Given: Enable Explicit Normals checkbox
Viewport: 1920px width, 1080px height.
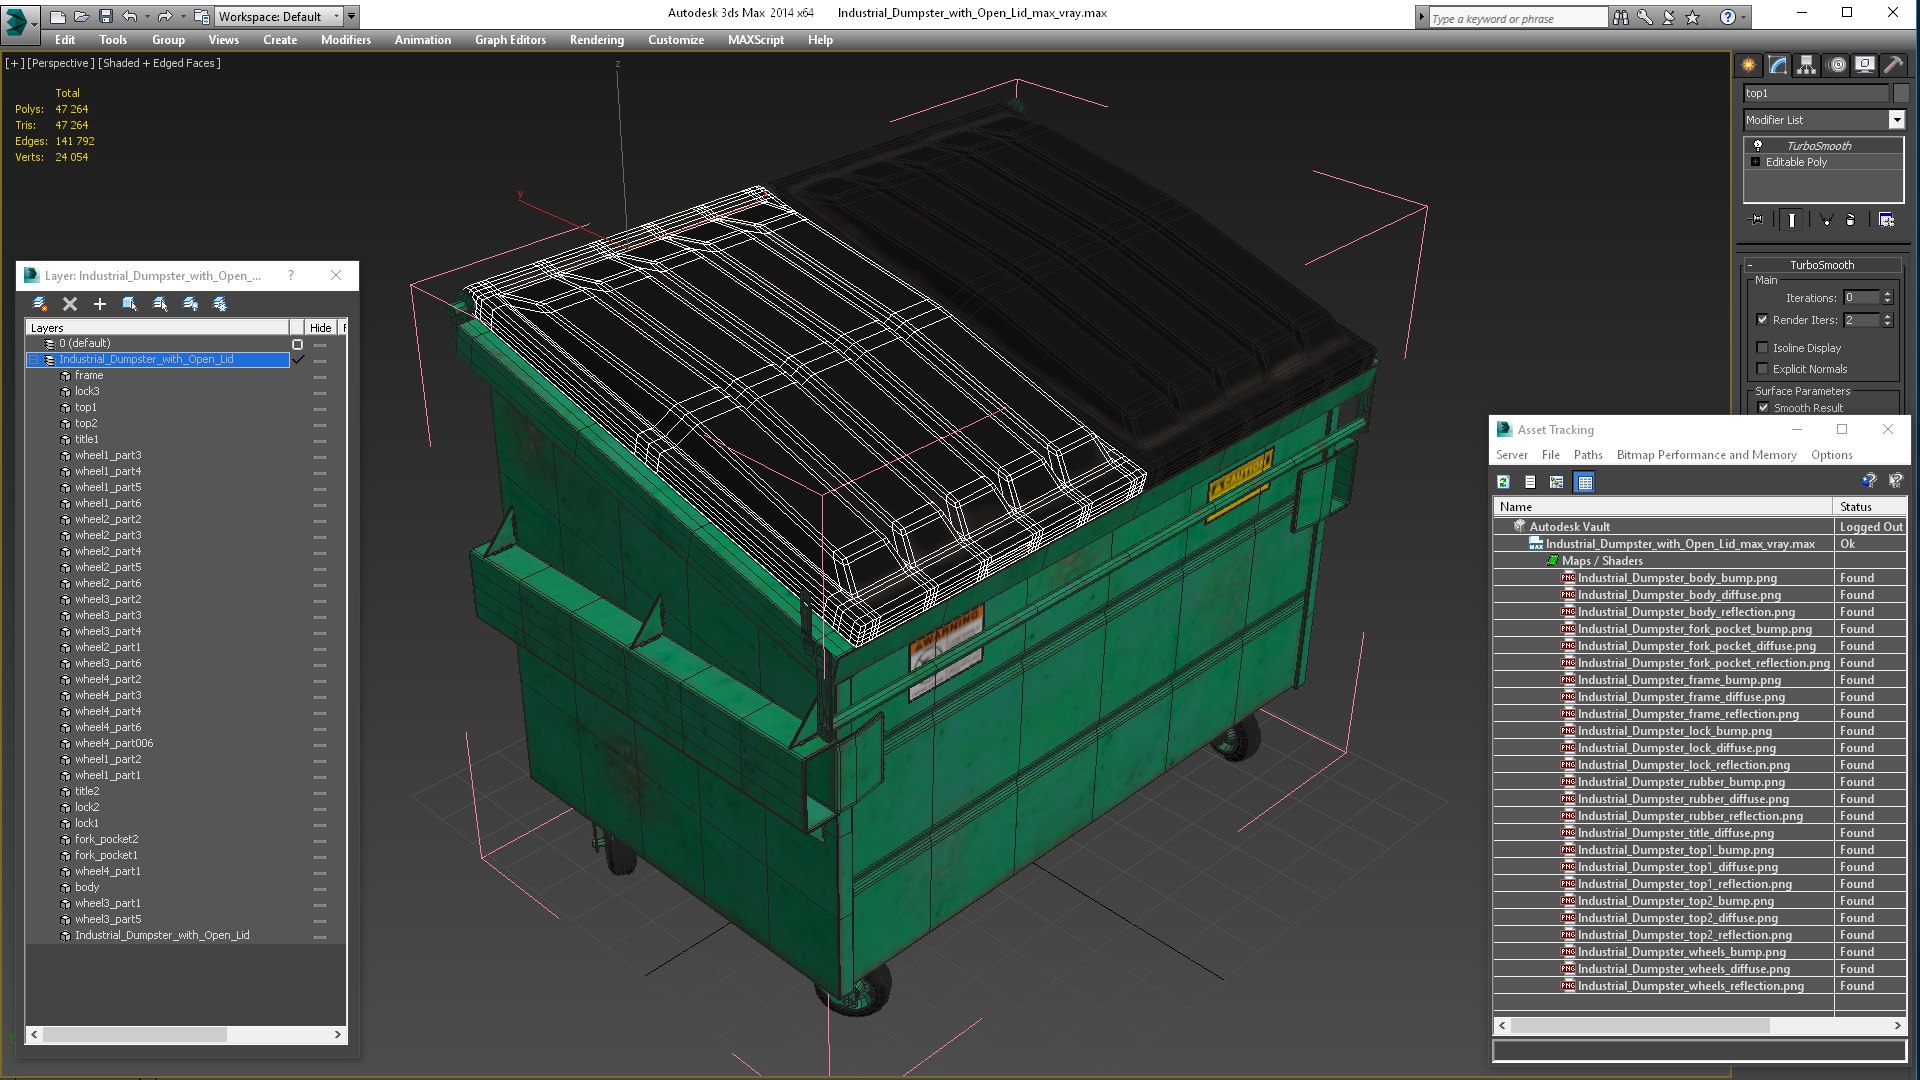Looking at the screenshot, I should click(1762, 369).
